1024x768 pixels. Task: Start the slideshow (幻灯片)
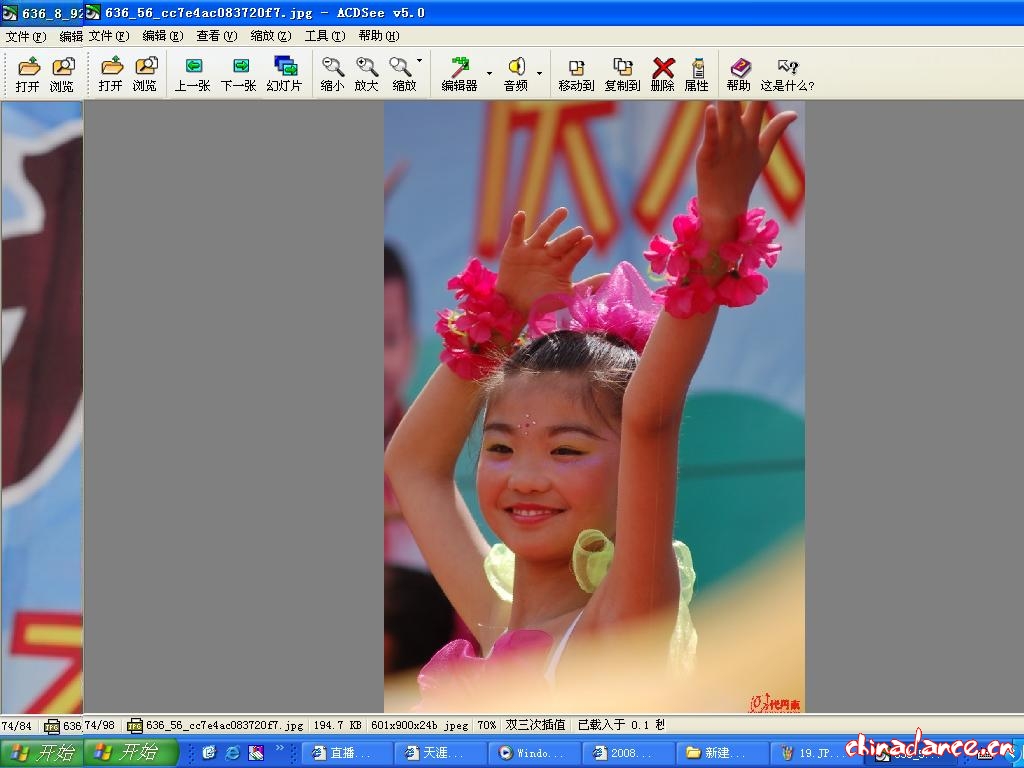click(284, 74)
